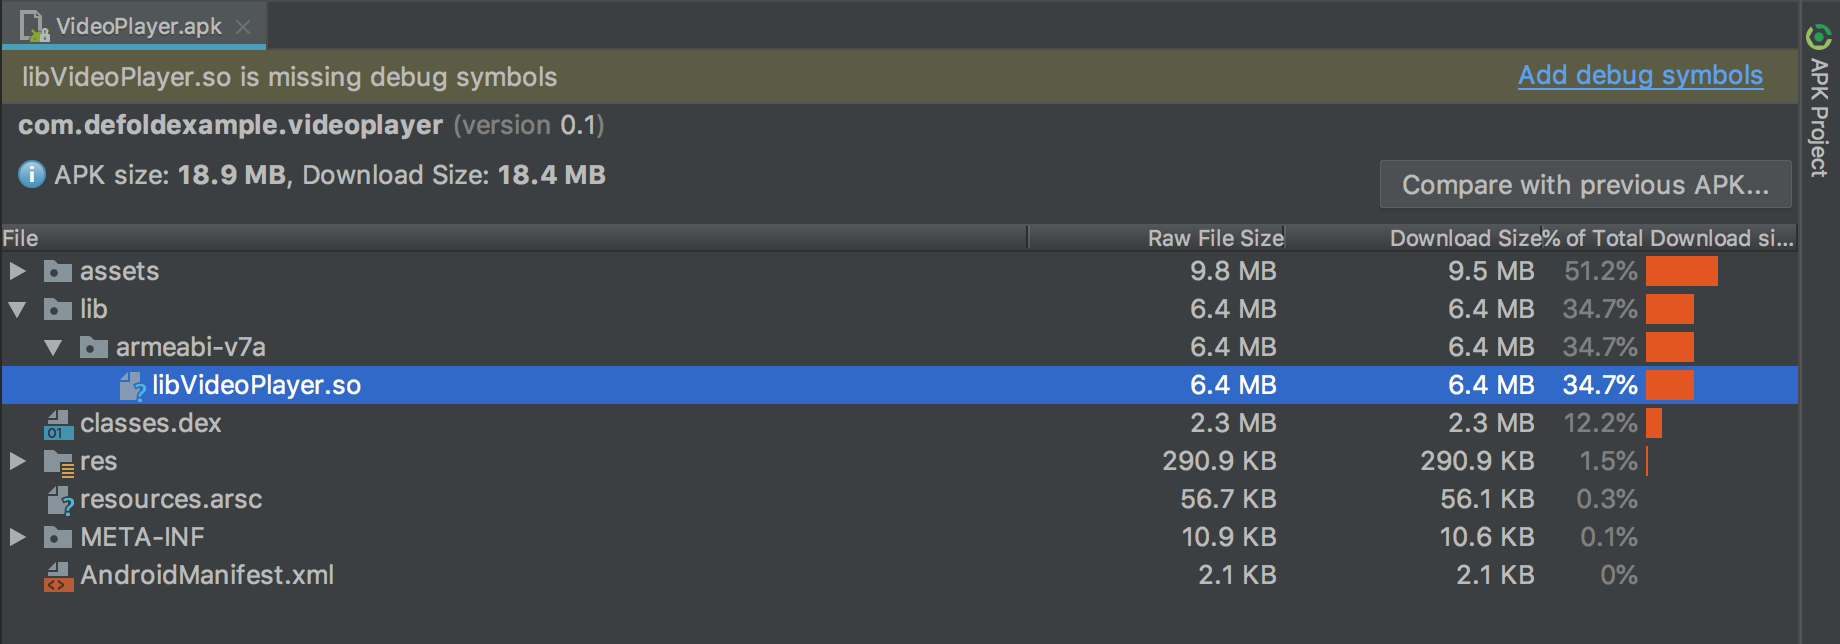This screenshot has height=644, width=1840.
Task: Expand the res folder
Action: pyautogui.click(x=17, y=462)
